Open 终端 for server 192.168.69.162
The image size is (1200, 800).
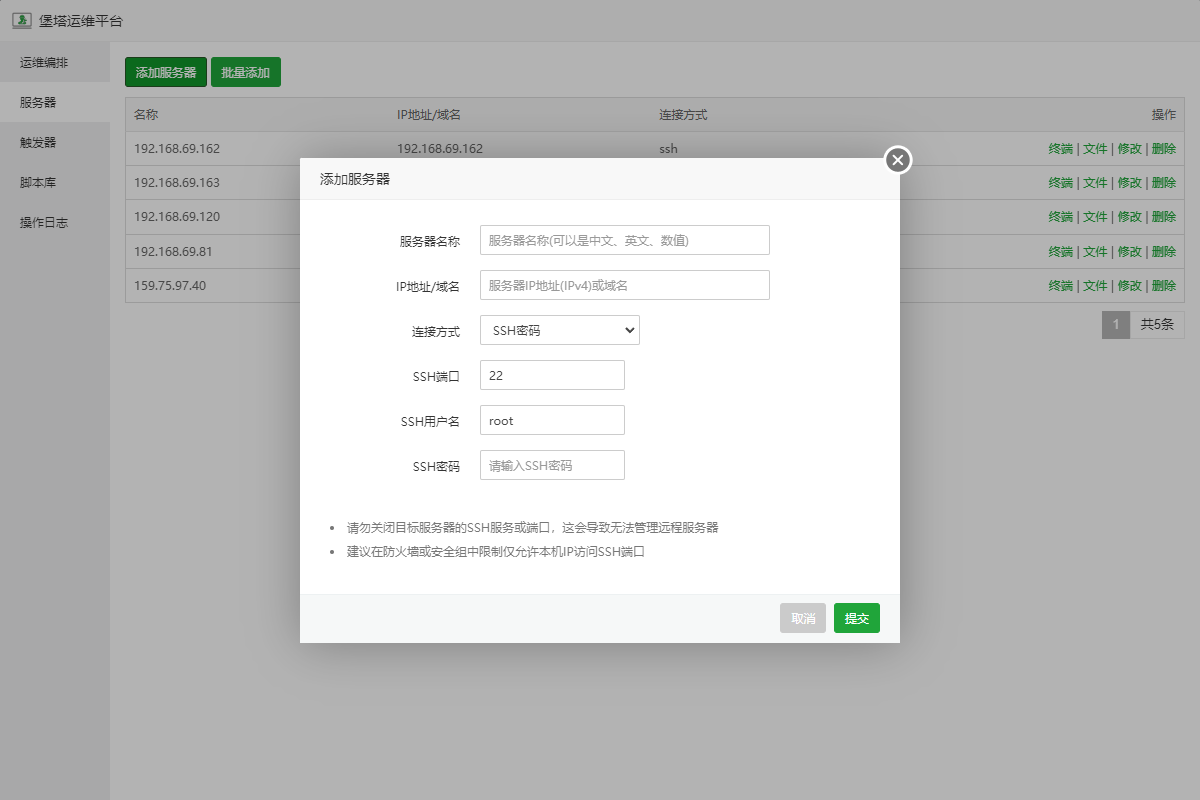(x=1060, y=149)
